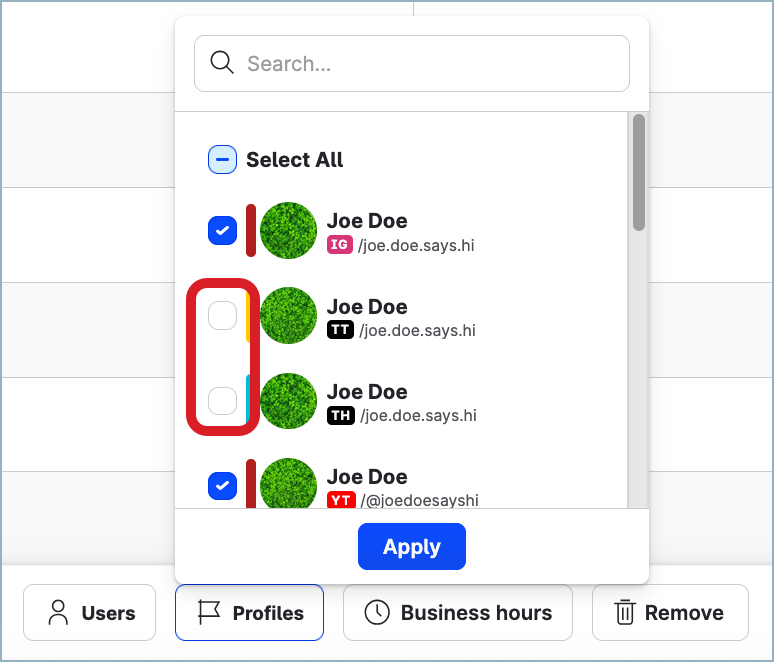The image size is (774, 662).
Task: Uncheck the YouTube Joe Doe profile checkbox
Action: [x=222, y=486]
